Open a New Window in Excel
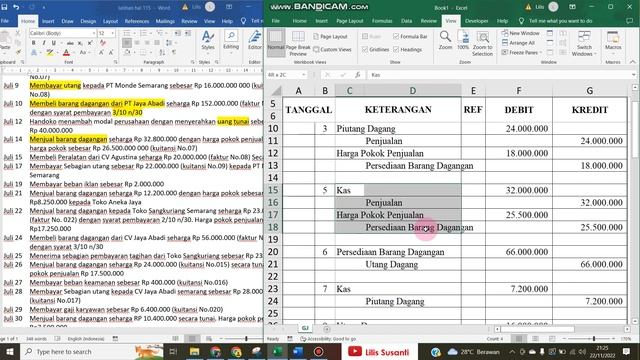The height and width of the screenshot is (360, 640). (521, 33)
